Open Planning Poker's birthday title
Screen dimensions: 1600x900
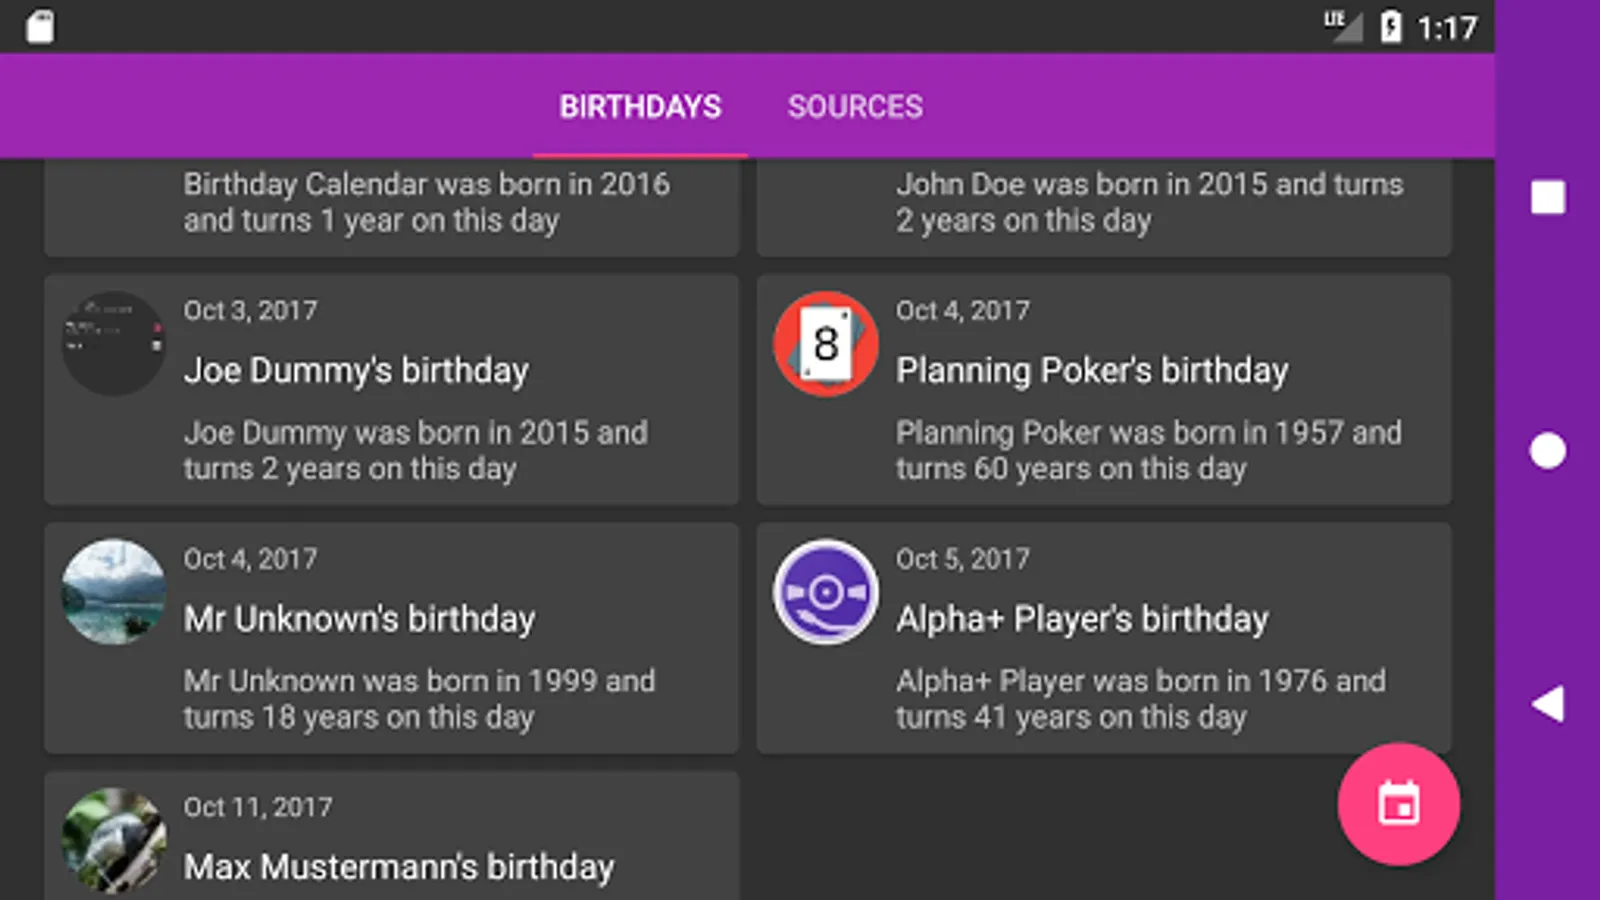point(1092,371)
